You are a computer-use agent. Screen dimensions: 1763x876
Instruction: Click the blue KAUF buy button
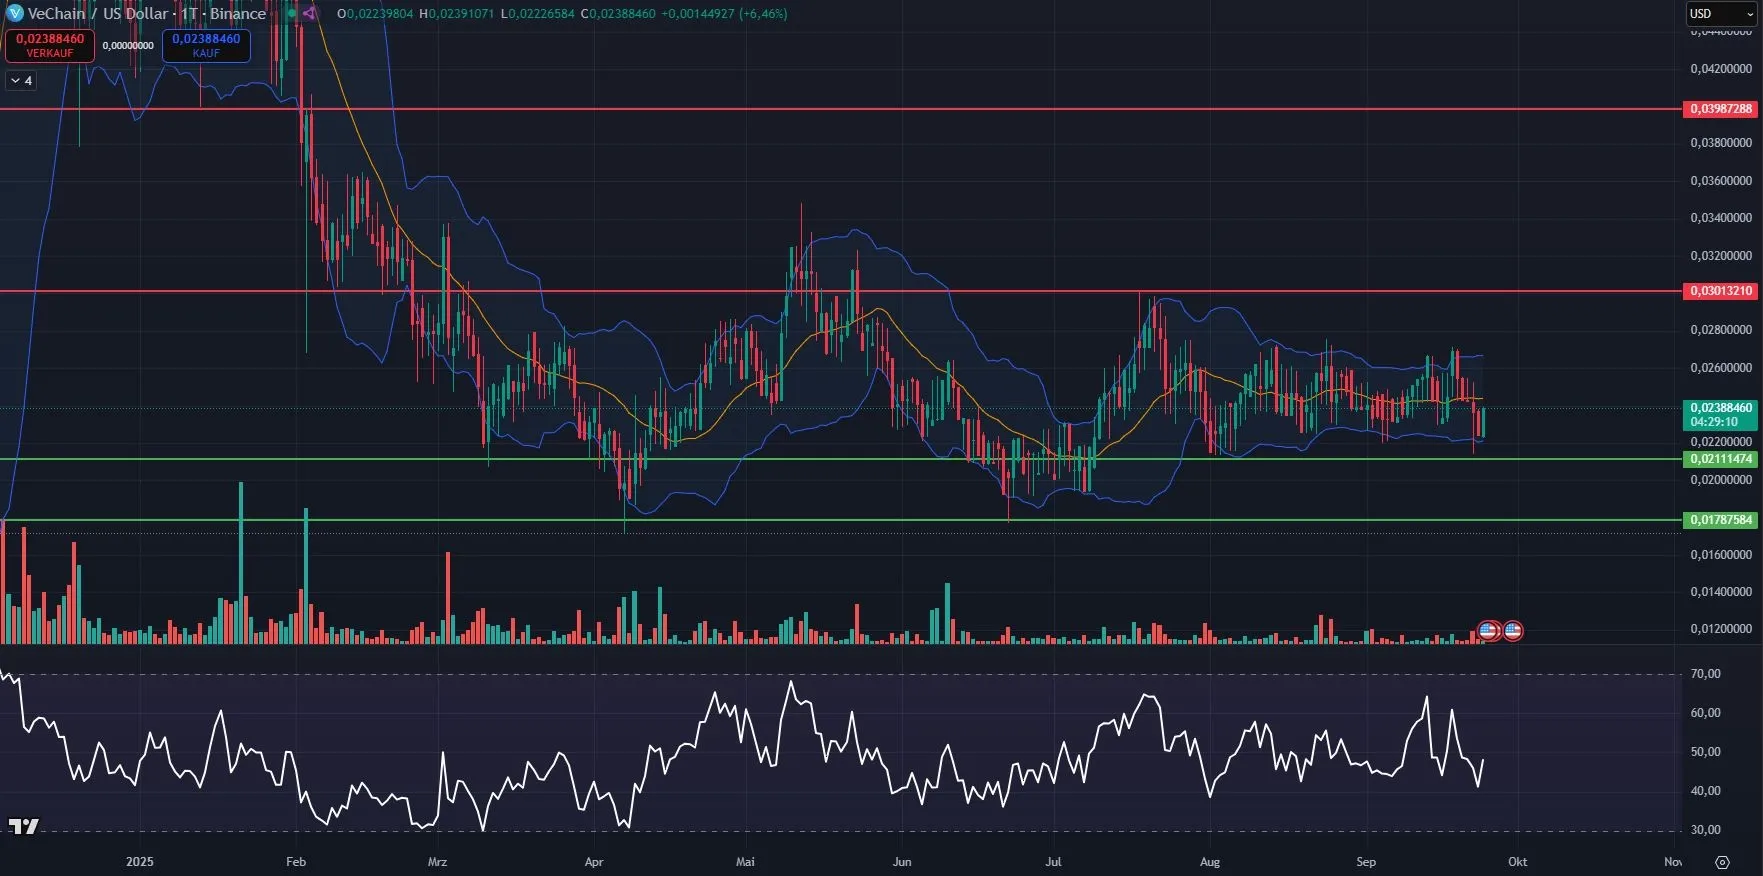206,45
